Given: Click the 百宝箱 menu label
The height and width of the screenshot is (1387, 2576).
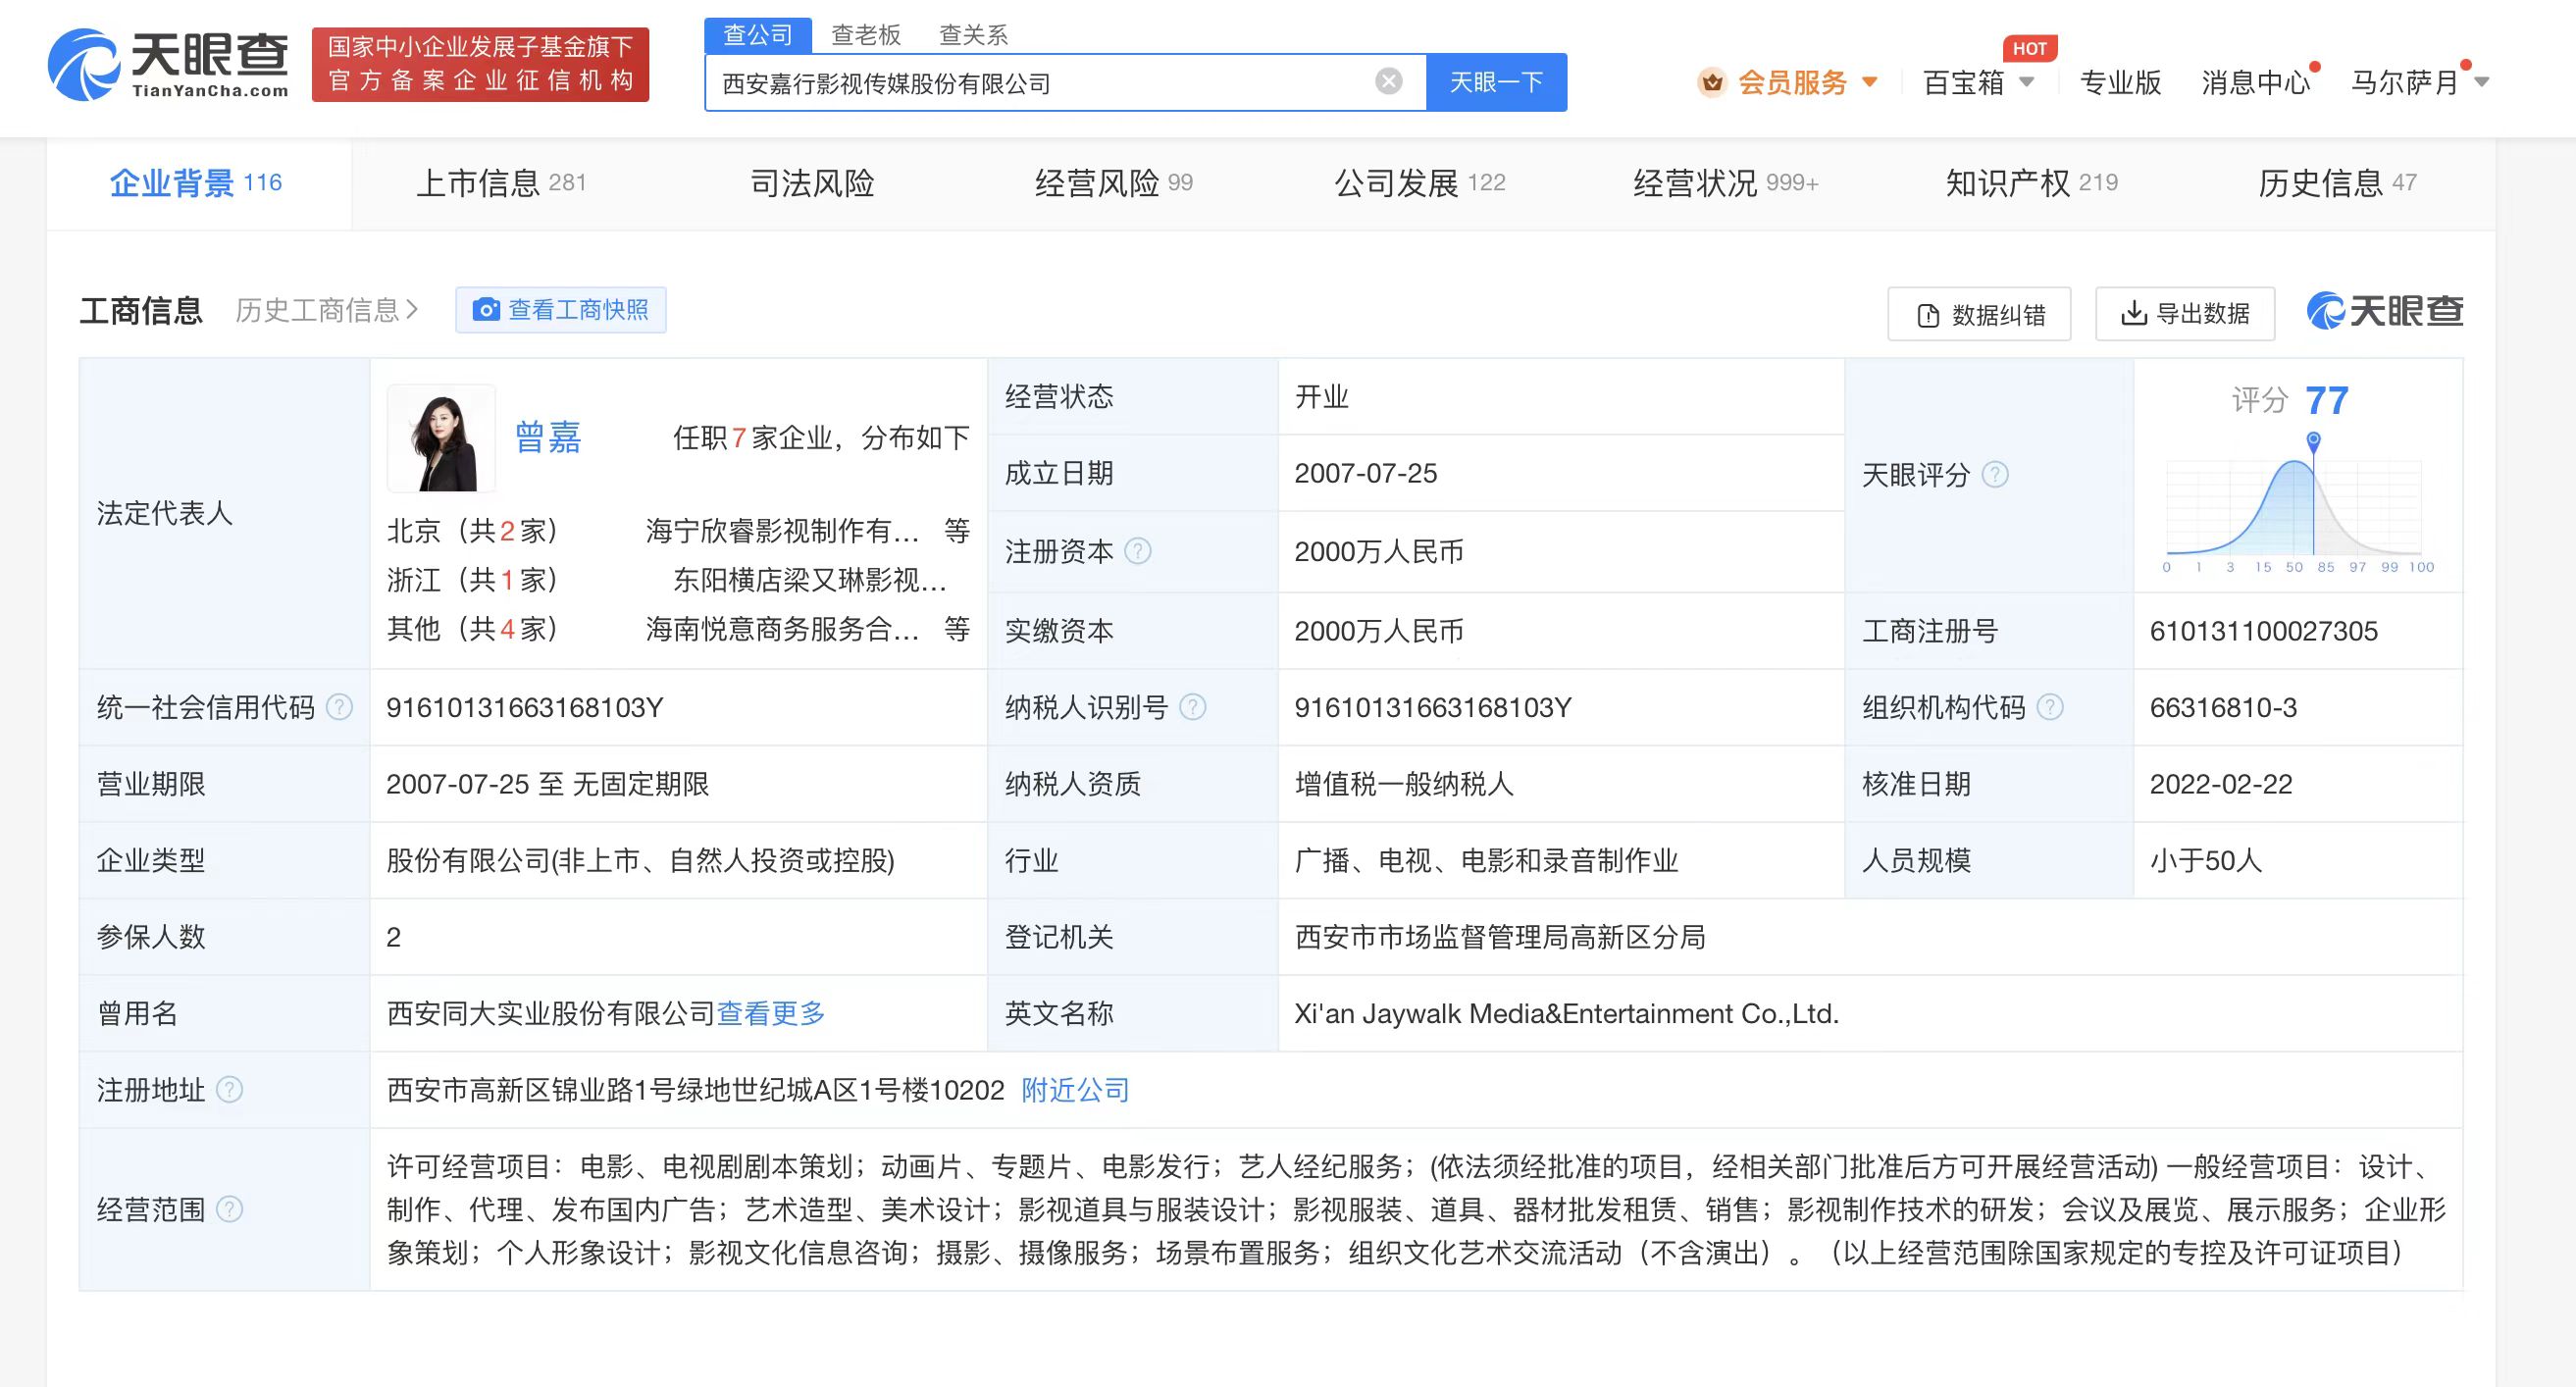Looking at the screenshot, I should (1965, 82).
